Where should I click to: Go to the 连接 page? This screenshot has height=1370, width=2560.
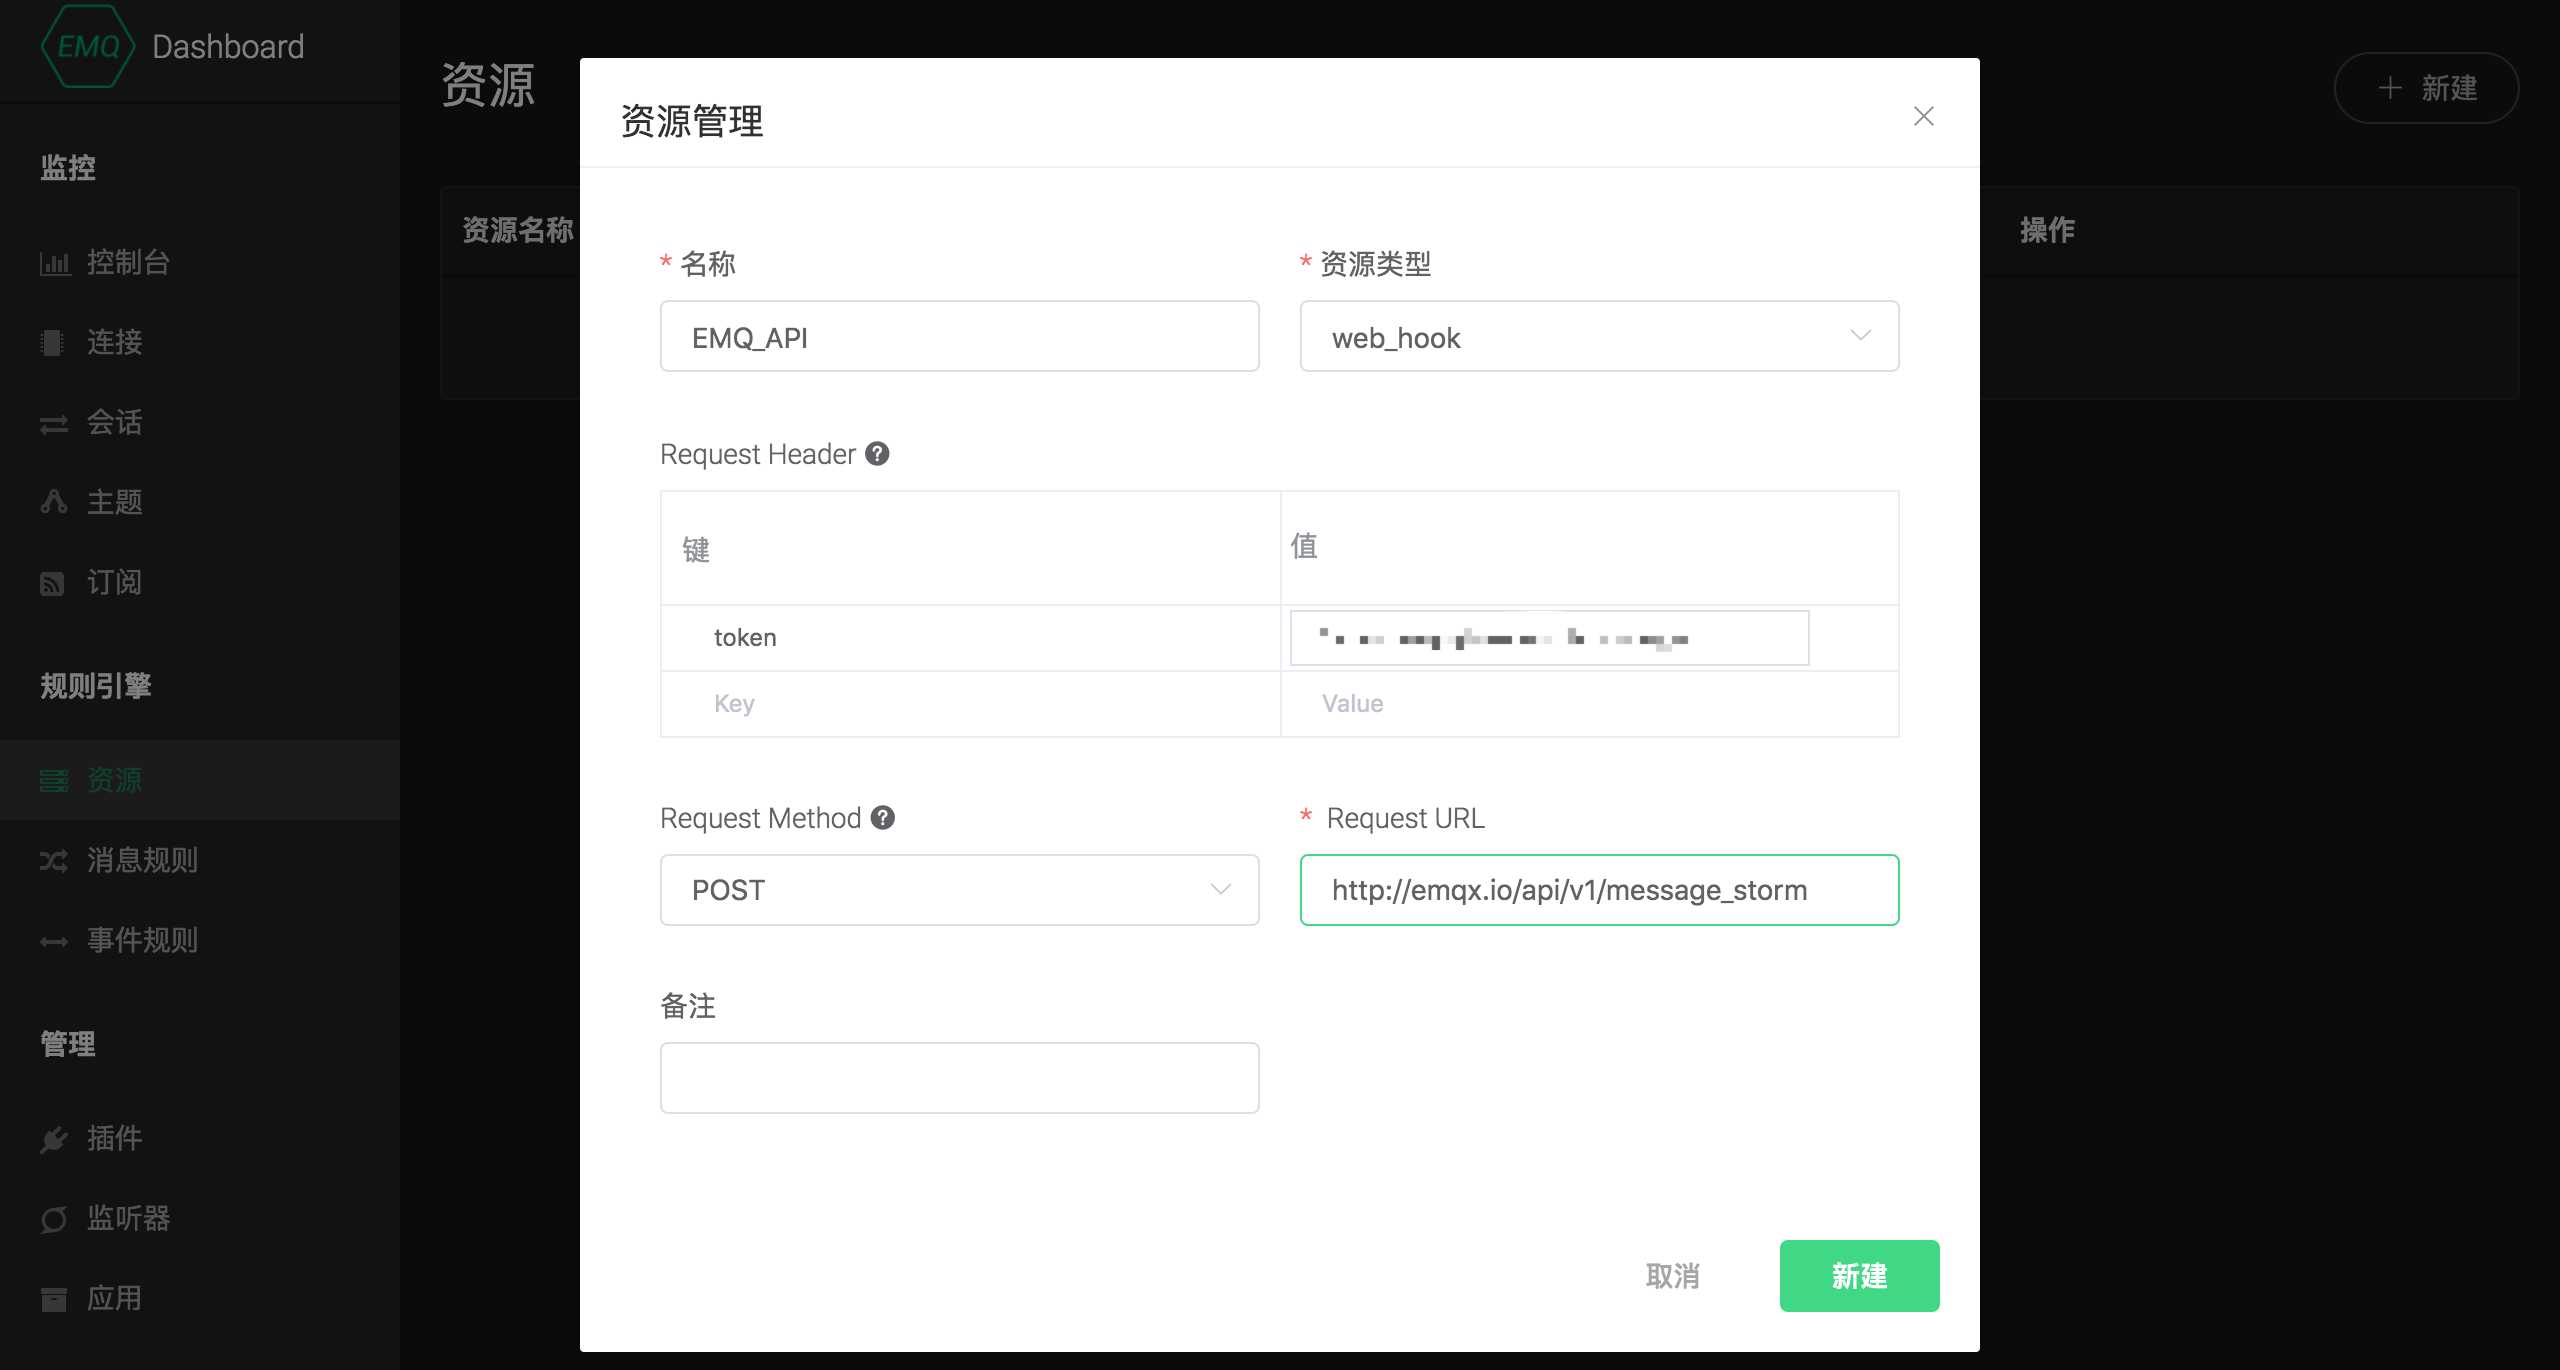pyautogui.click(x=200, y=342)
